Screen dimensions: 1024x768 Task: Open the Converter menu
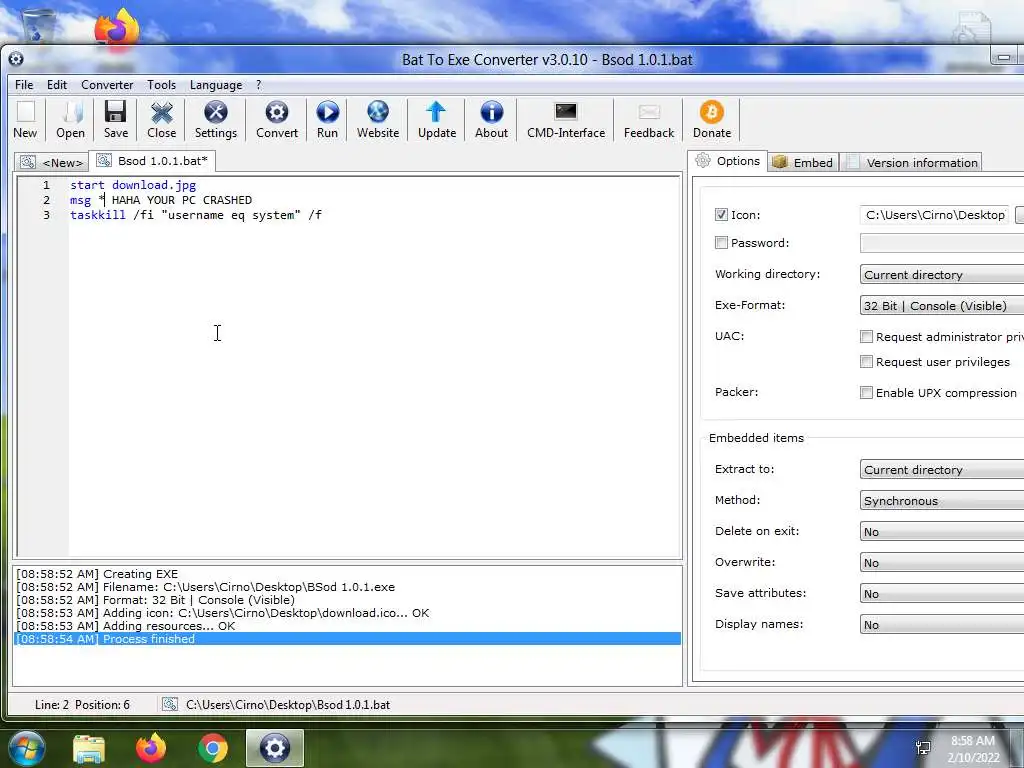[x=107, y=85]
